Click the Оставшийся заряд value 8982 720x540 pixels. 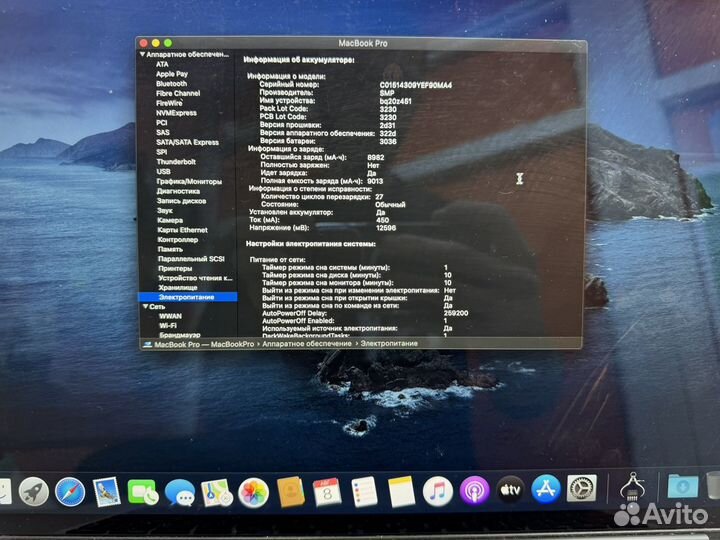(376, 158)
